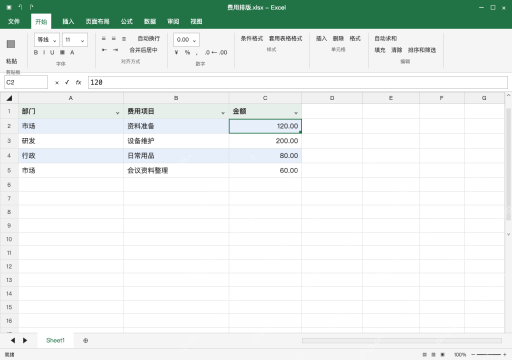Click the fx Insert Function icon

point(78,82)
